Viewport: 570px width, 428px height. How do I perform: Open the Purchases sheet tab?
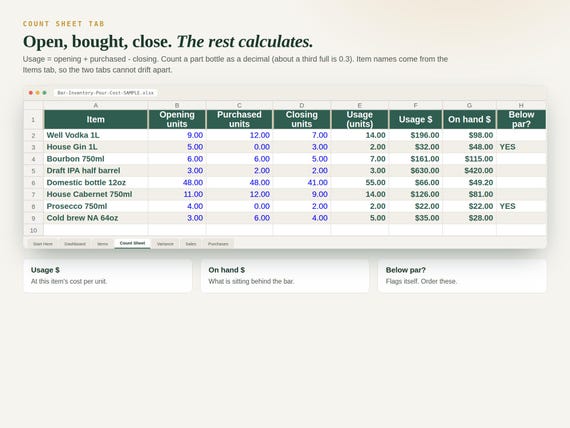218,244
